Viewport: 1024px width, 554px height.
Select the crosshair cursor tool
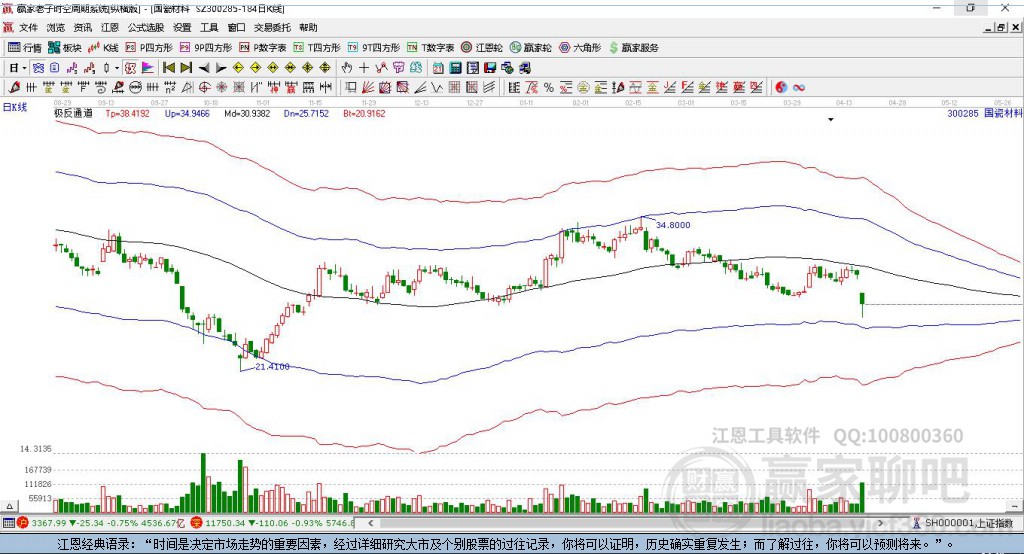[x=364, y=67]
